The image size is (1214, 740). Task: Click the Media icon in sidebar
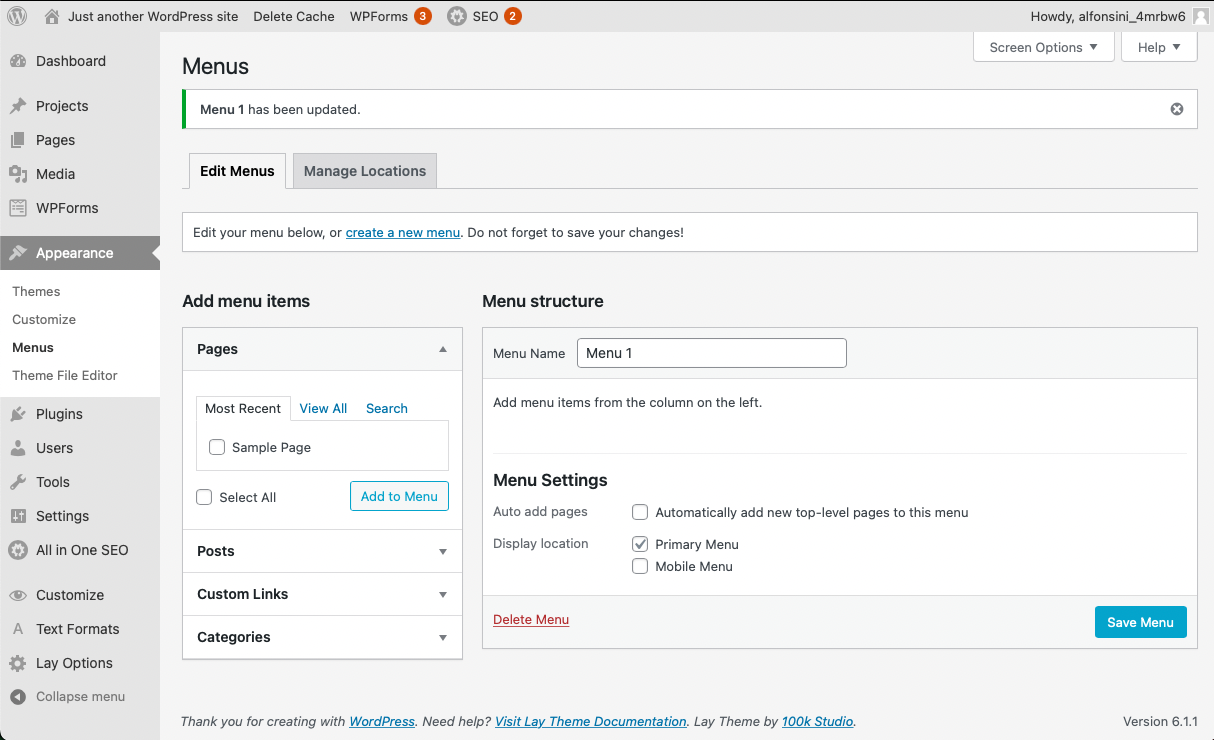coord(18,174)
